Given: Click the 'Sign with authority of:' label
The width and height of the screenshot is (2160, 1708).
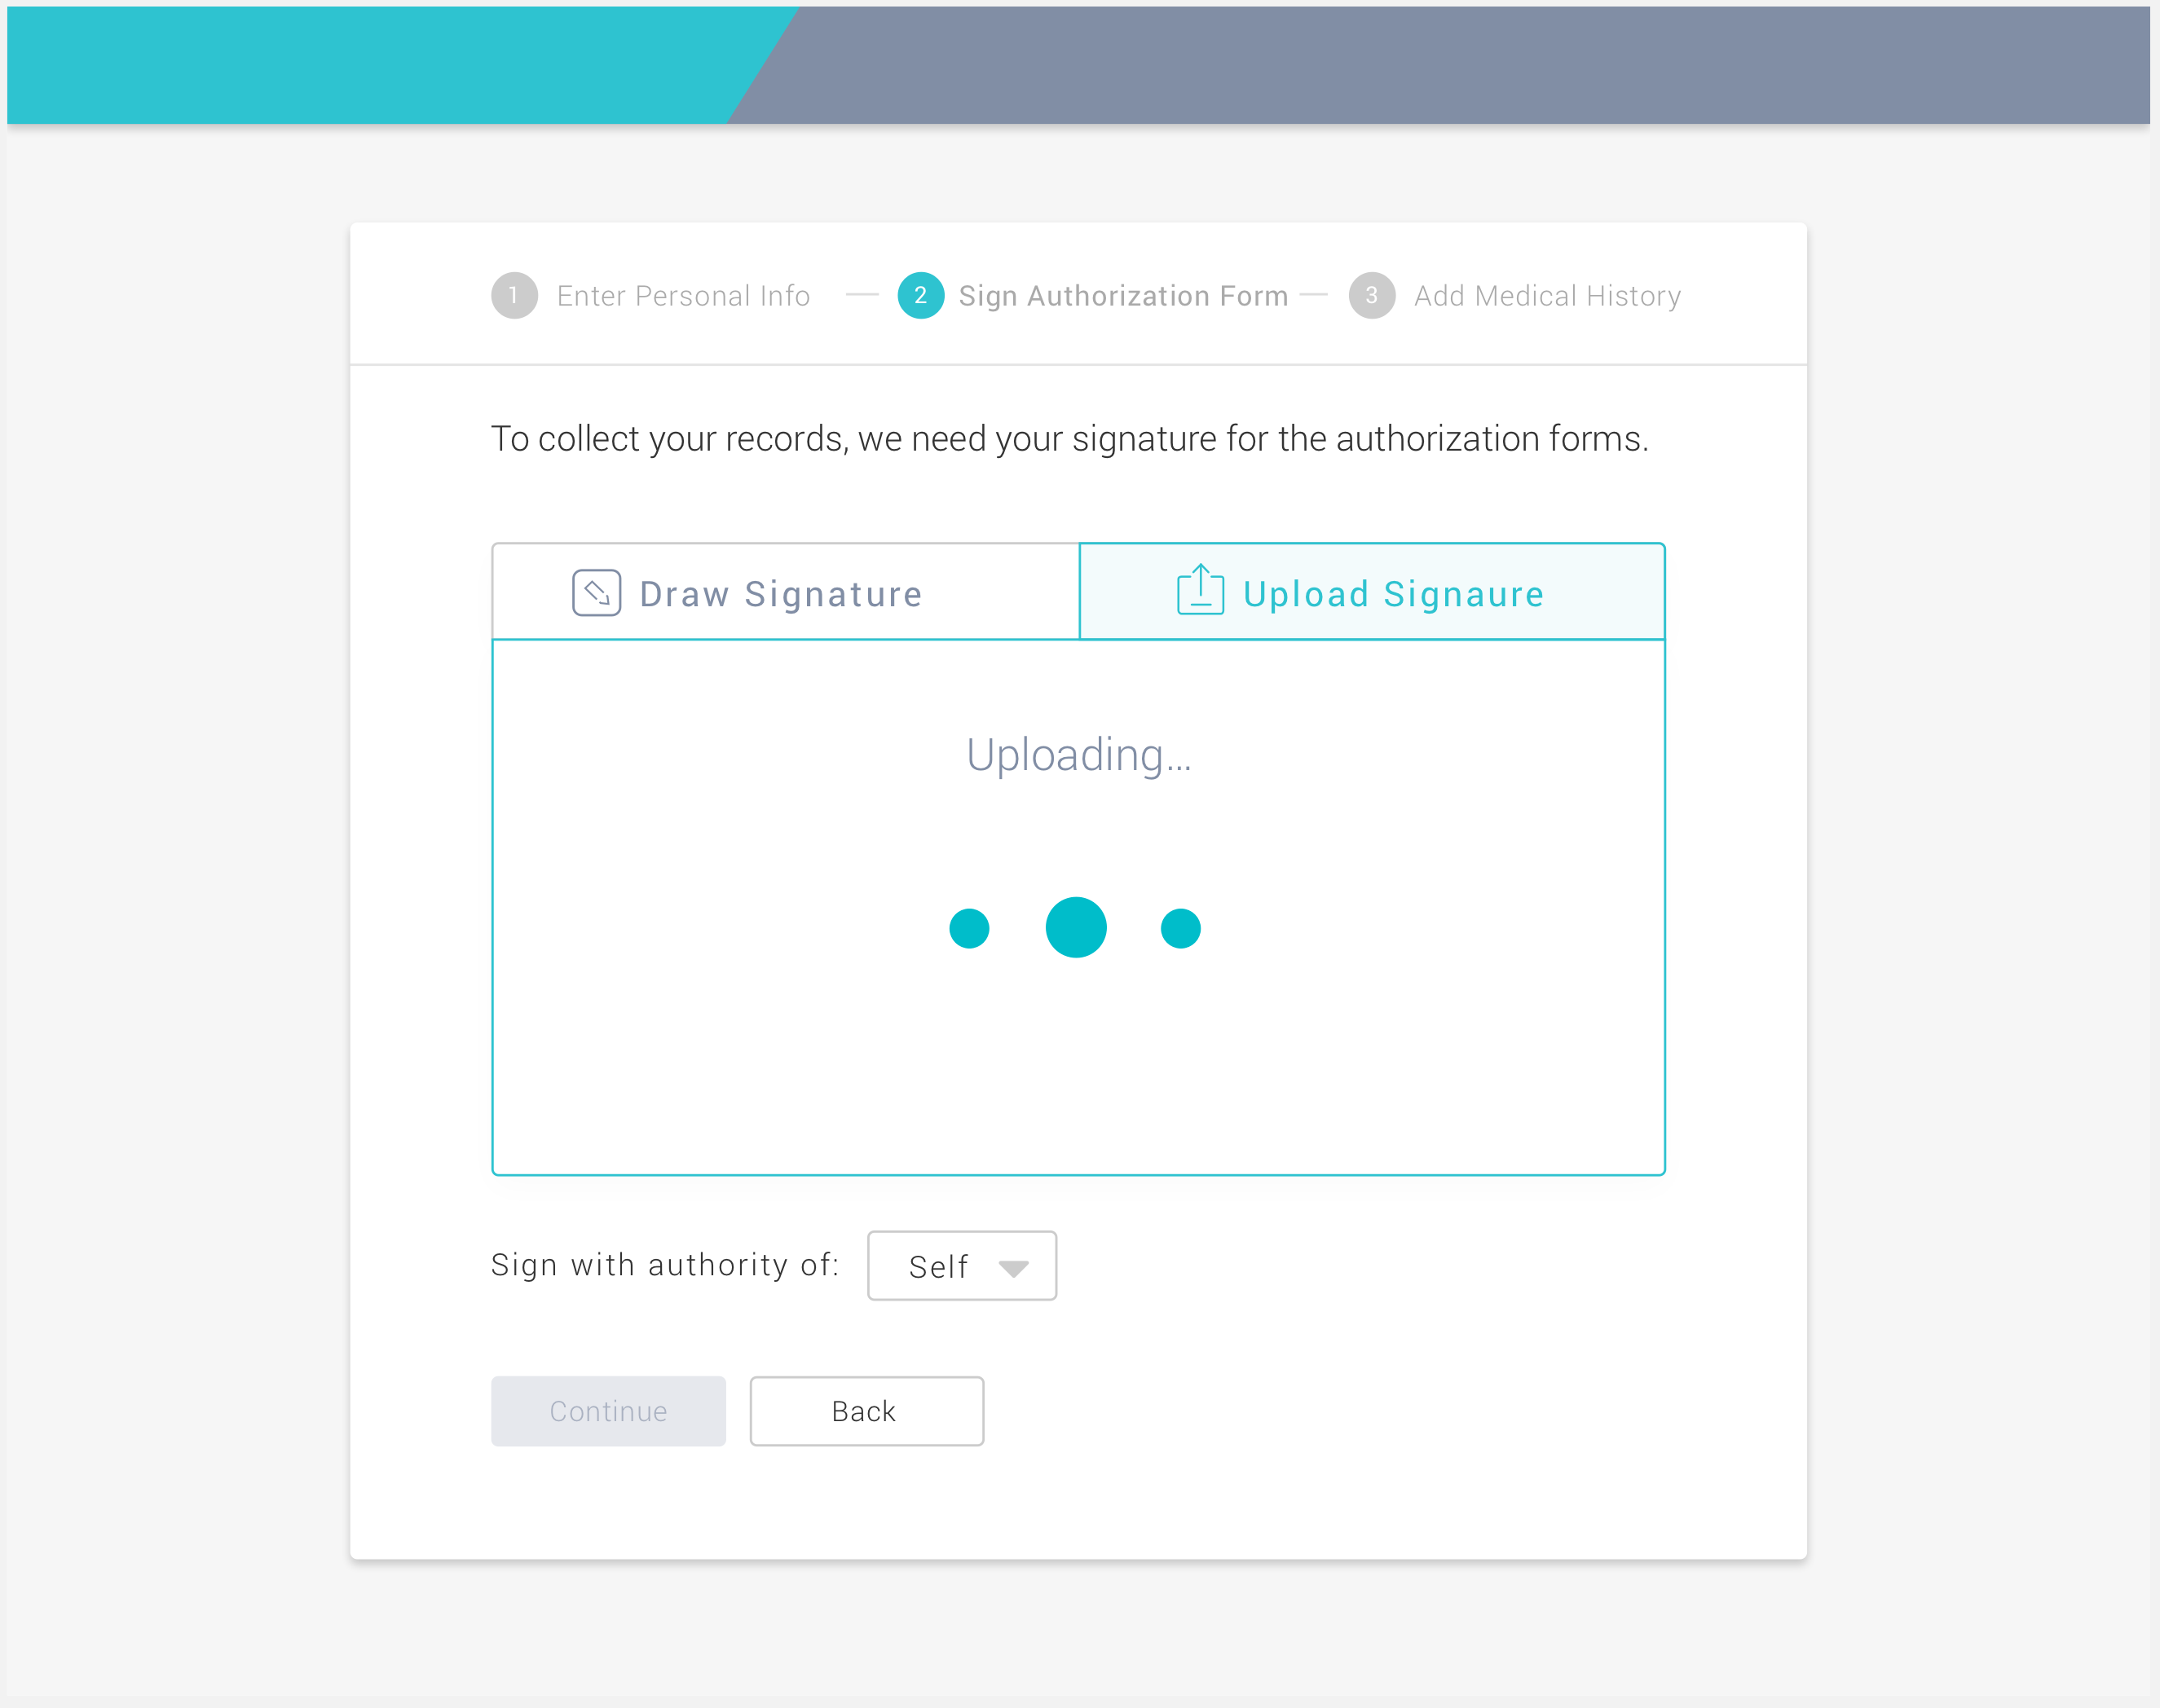Looking at the screenshot, I should [x=665, y=1265].
